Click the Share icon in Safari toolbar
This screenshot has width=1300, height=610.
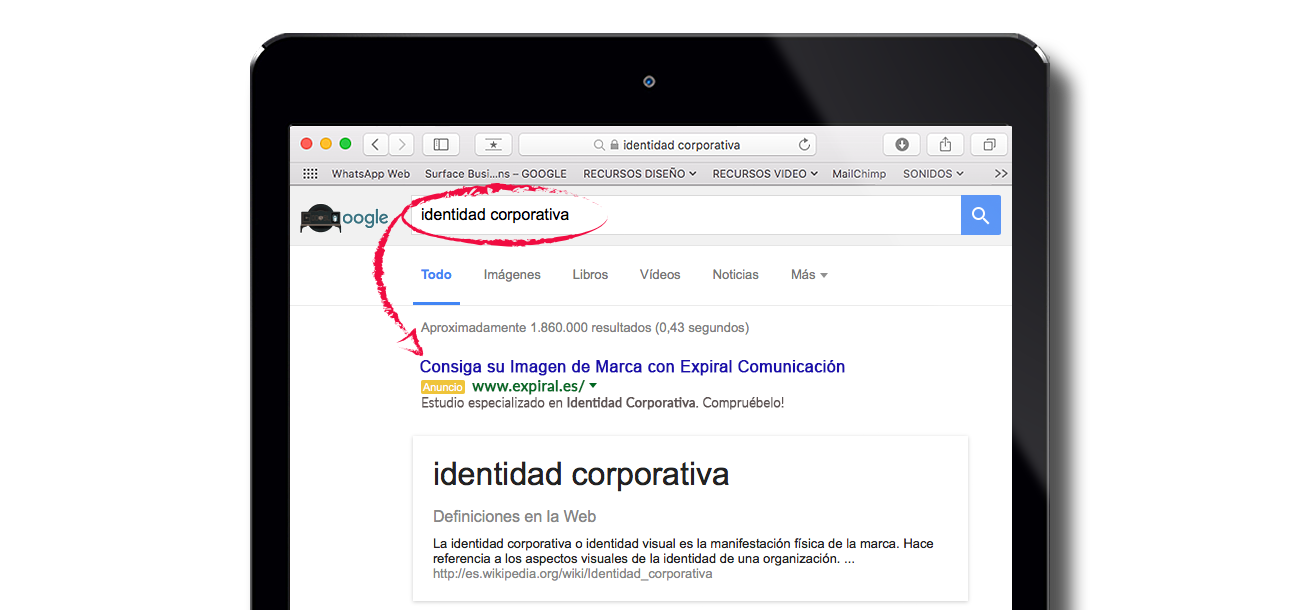click(945, 144)
